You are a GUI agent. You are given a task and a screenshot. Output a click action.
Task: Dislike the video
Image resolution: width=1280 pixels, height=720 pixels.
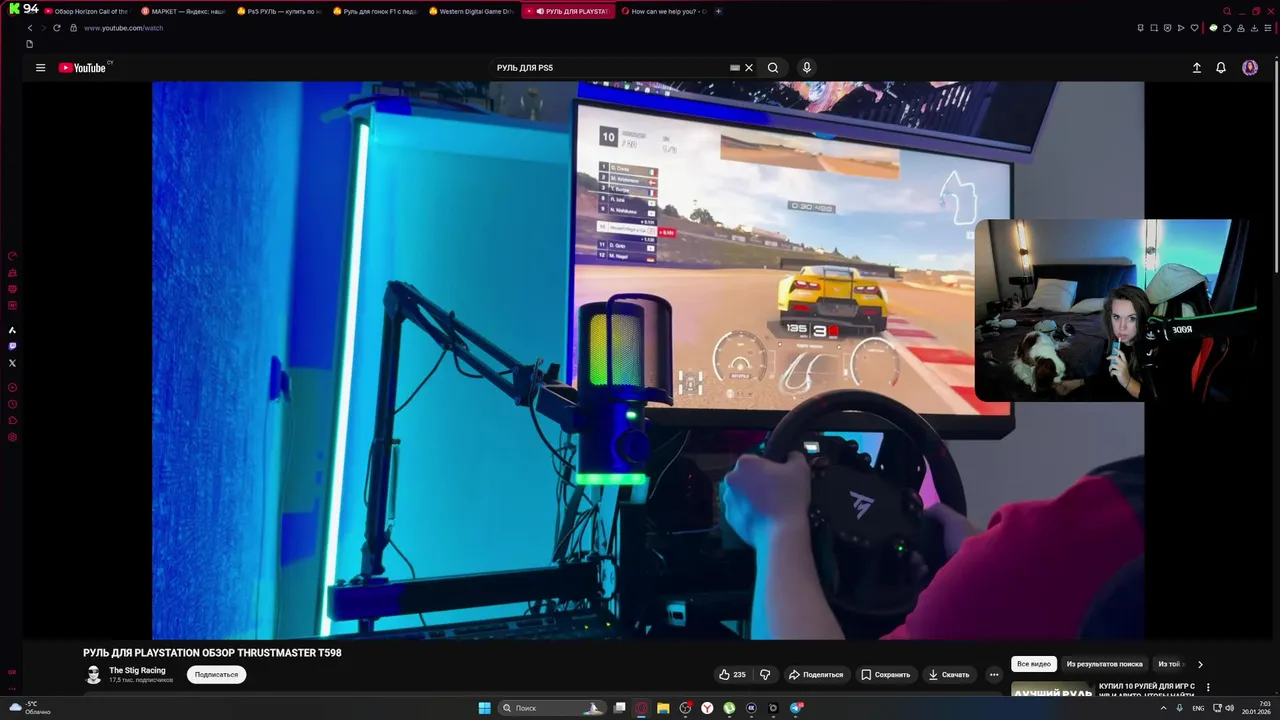(765, 675)
